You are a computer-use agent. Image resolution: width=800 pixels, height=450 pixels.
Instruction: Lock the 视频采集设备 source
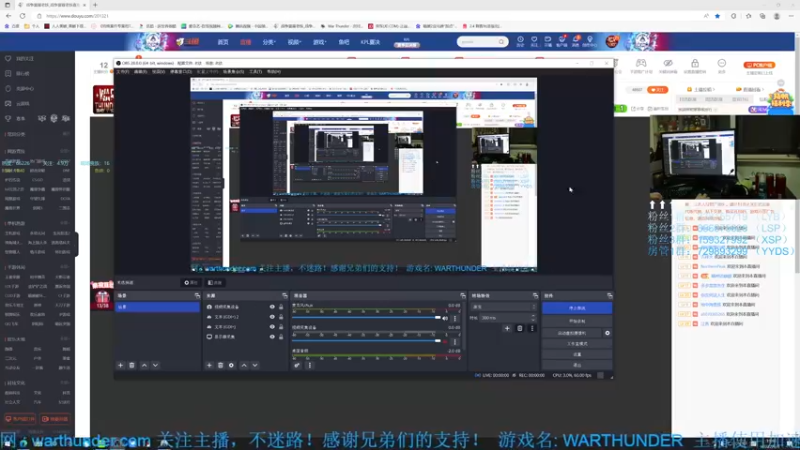click(281, 307)
